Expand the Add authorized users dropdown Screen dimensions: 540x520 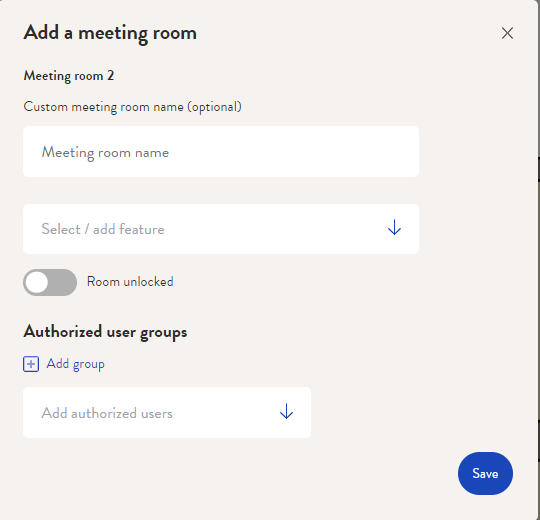(167, 413)
